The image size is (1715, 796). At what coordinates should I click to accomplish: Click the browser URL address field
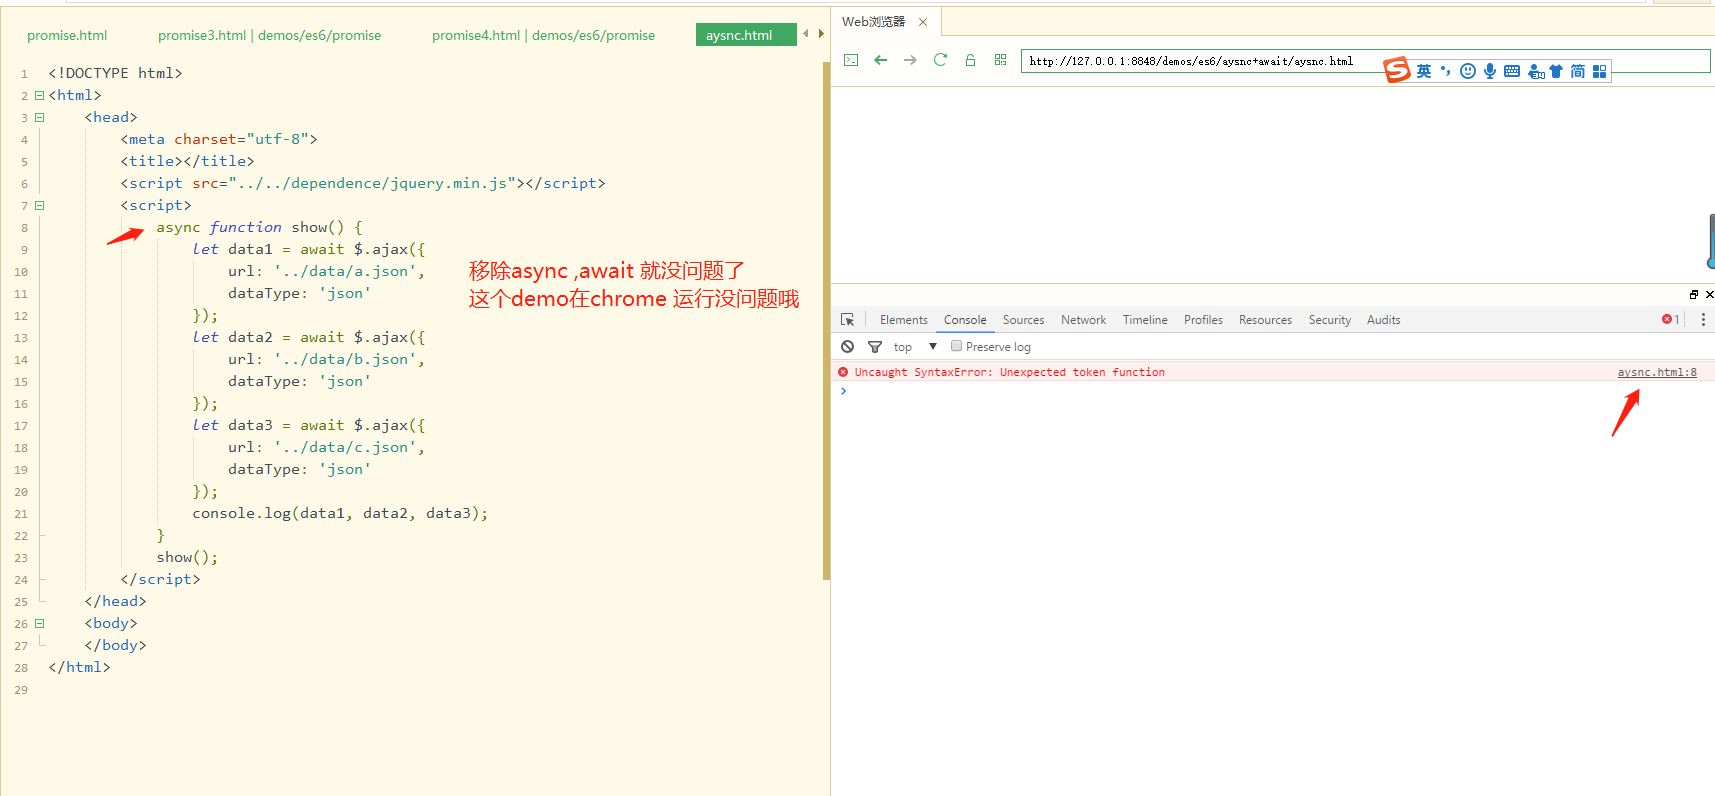coord(1365,61)
